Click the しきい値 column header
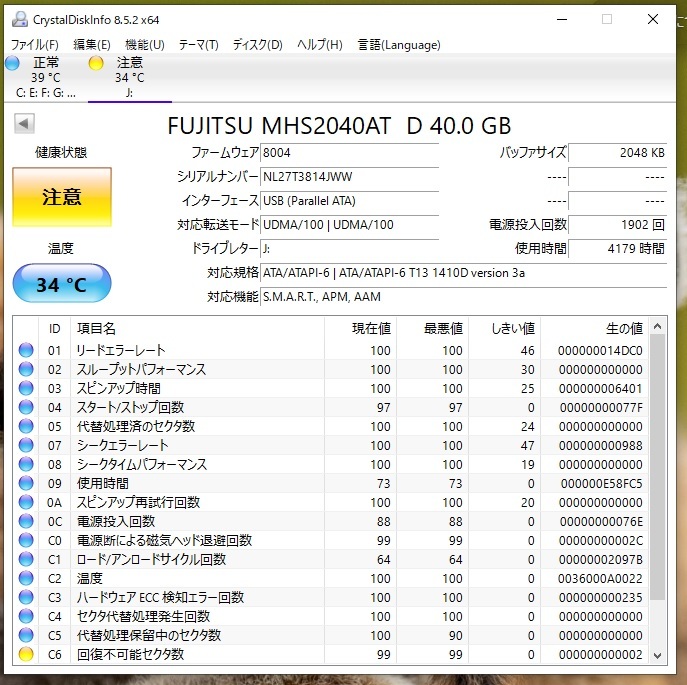This screenshot has height=685, width=687. pyautogui.click(x=504, y=328)
